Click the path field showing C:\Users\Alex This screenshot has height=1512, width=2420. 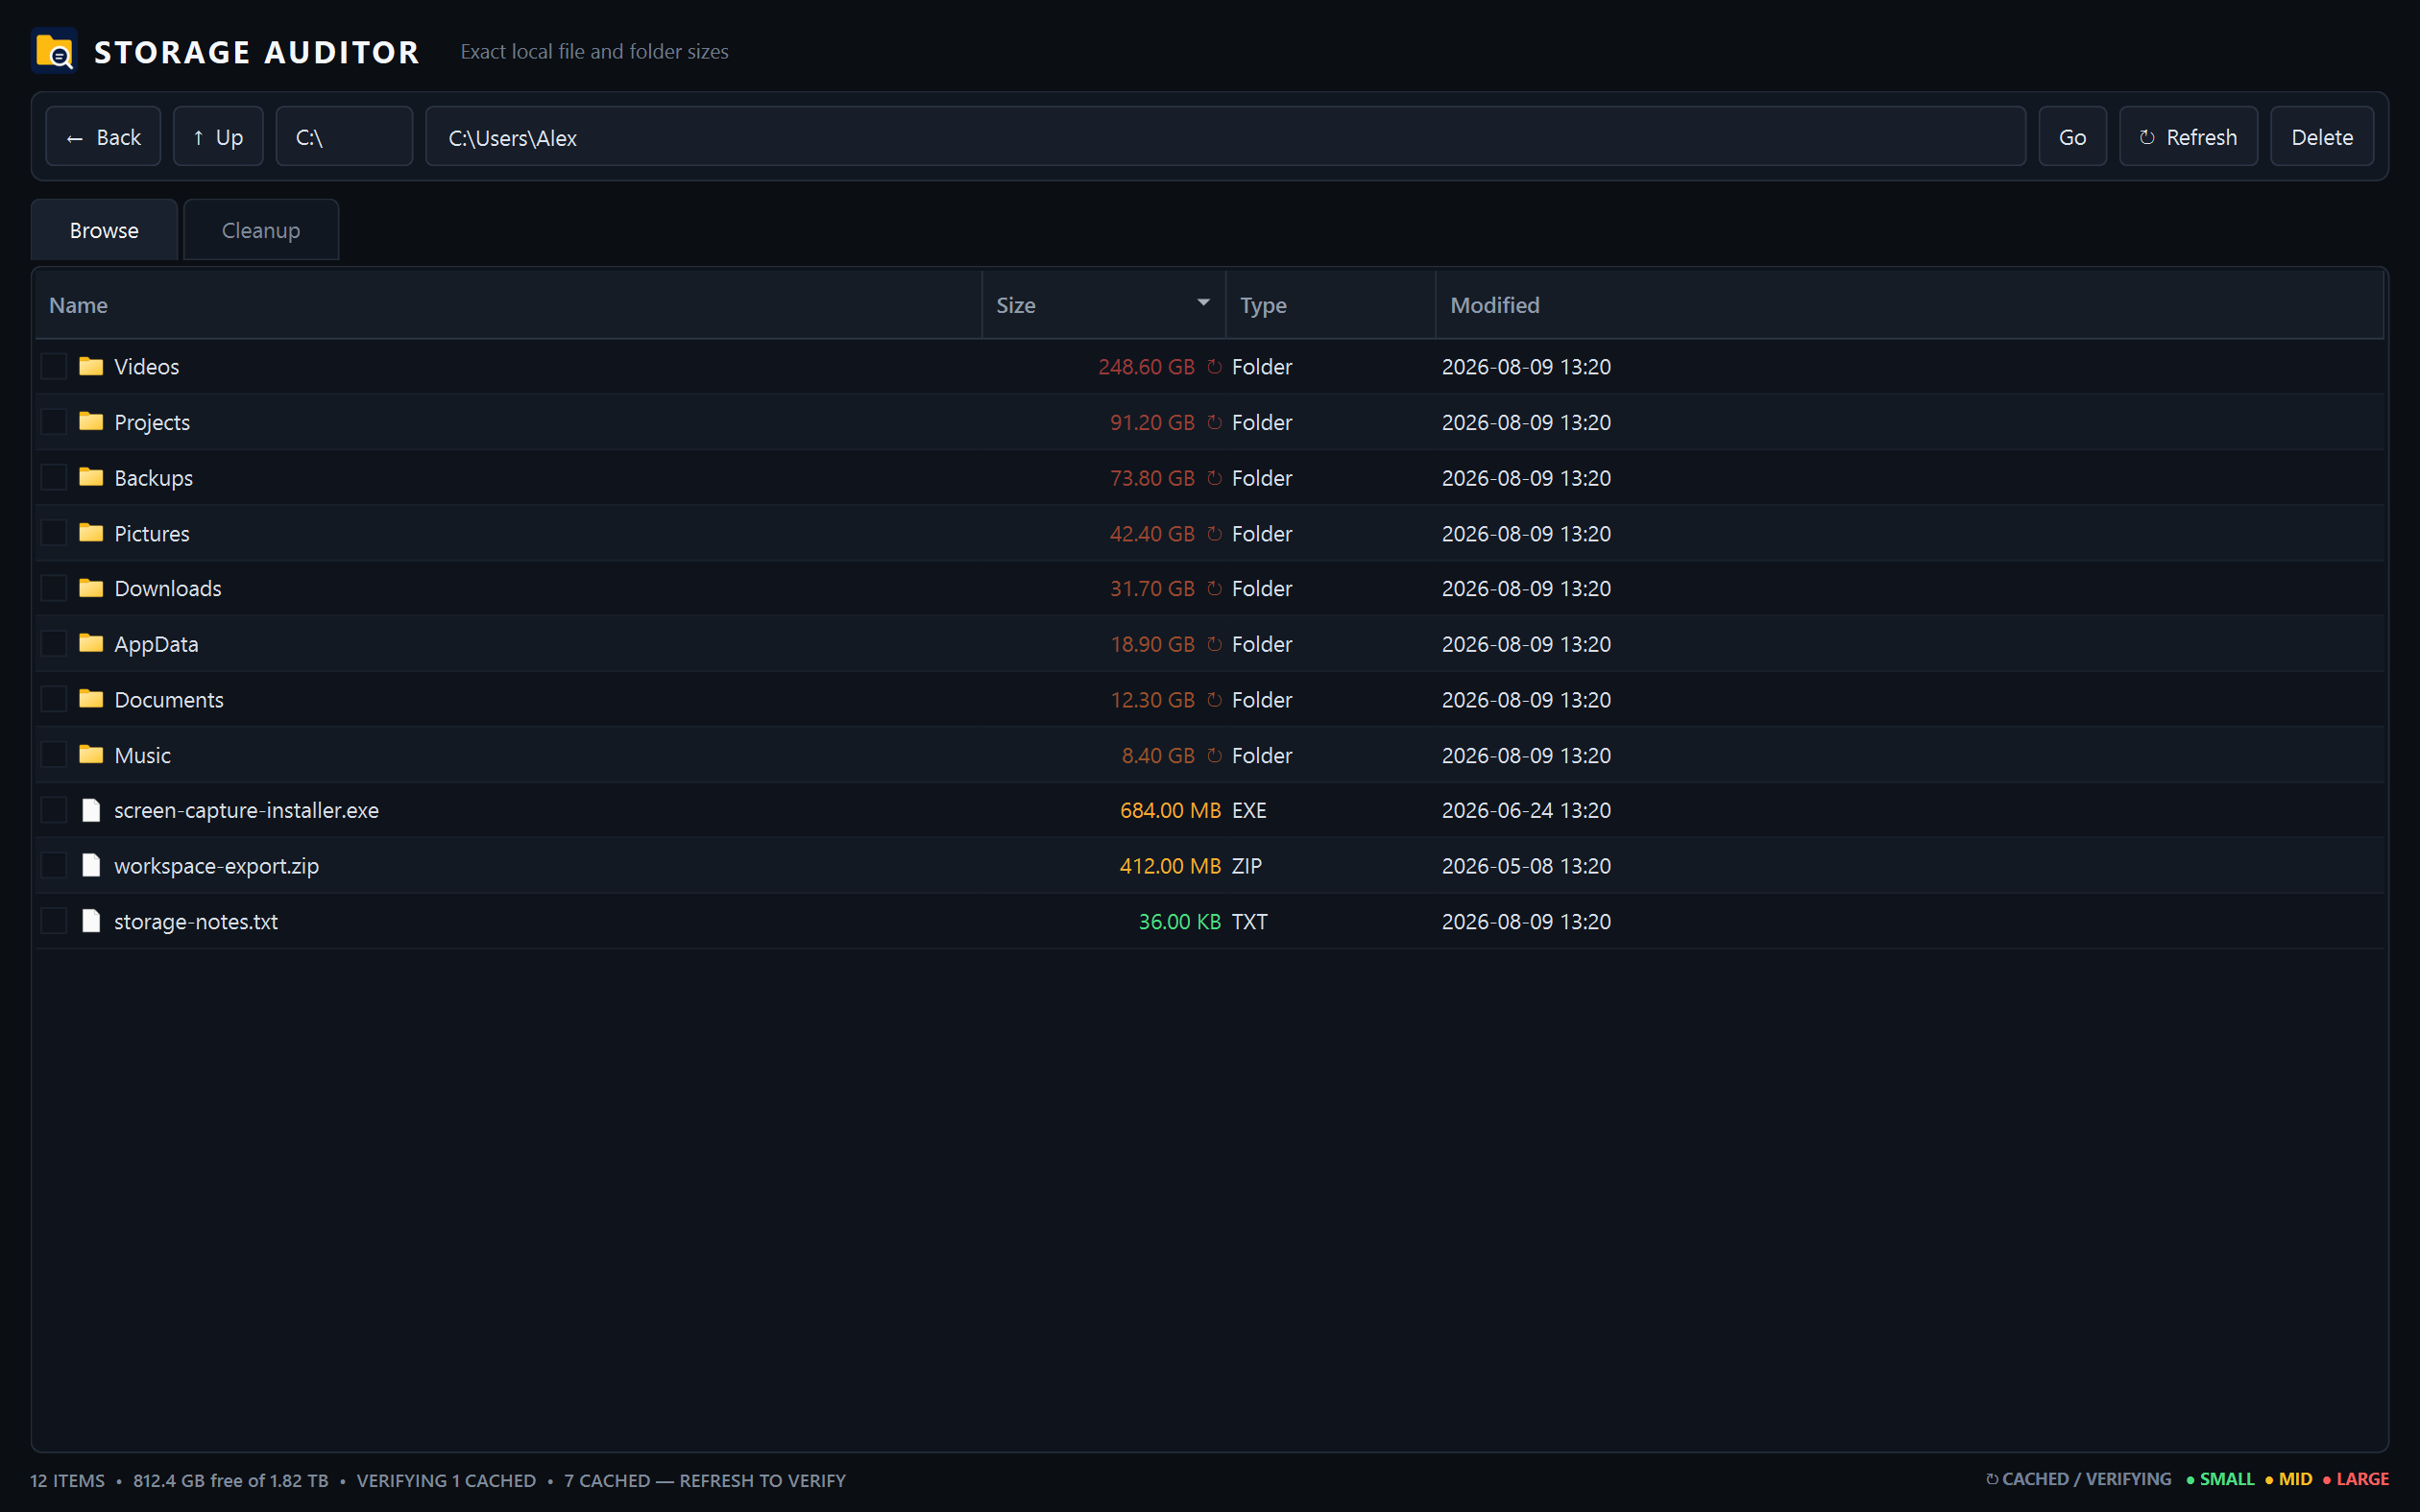coord(1225,137)
